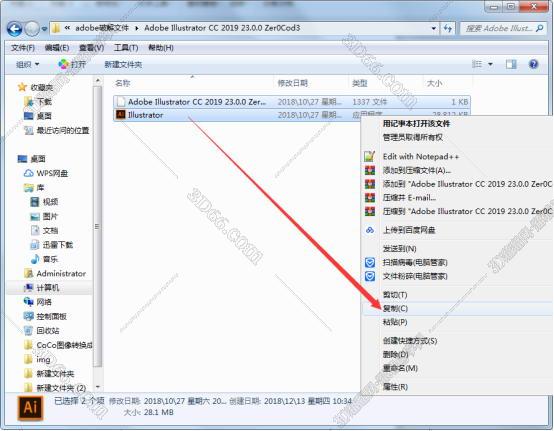The width and height of the screenshot is (554, 431).
Task: Click the change view icon
Action: [x=477, y=64]
